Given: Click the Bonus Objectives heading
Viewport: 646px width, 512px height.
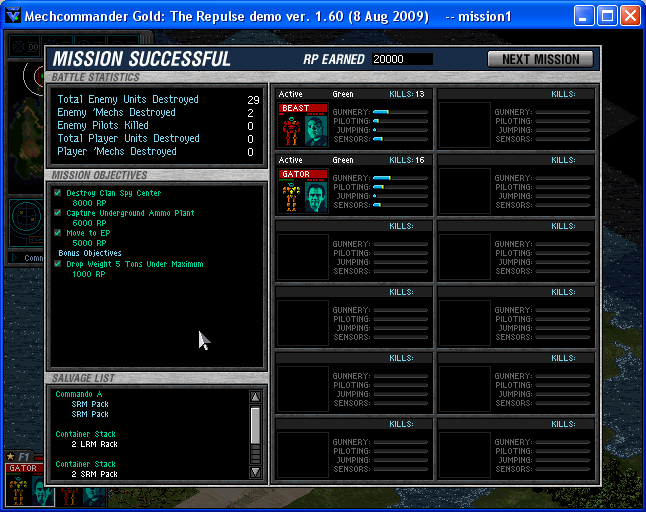Looking at the screenshot, I should click(90, 253).
